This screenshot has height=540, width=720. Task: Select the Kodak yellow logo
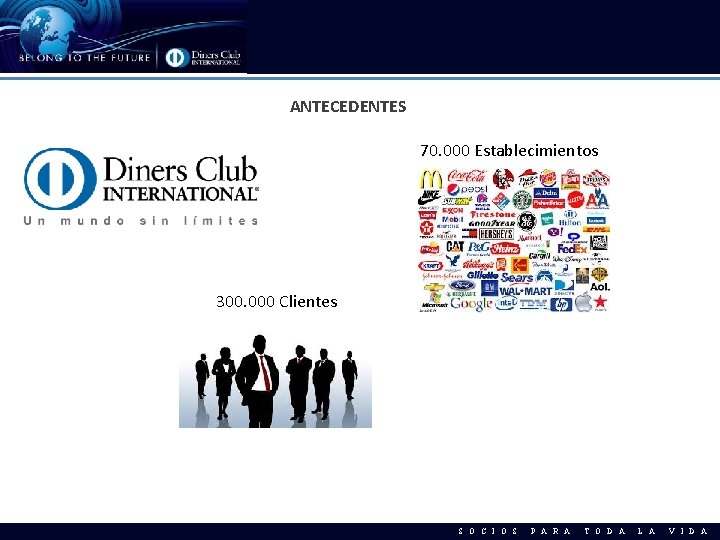[x=520, y=265]
